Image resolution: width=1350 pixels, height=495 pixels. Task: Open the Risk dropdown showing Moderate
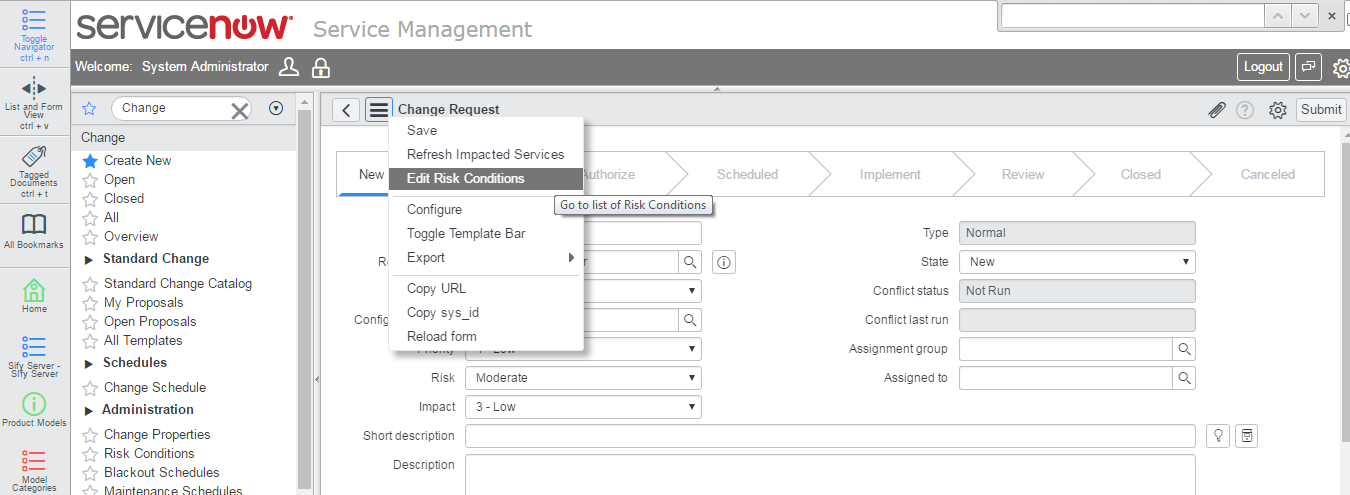click(x=583, y=378)
